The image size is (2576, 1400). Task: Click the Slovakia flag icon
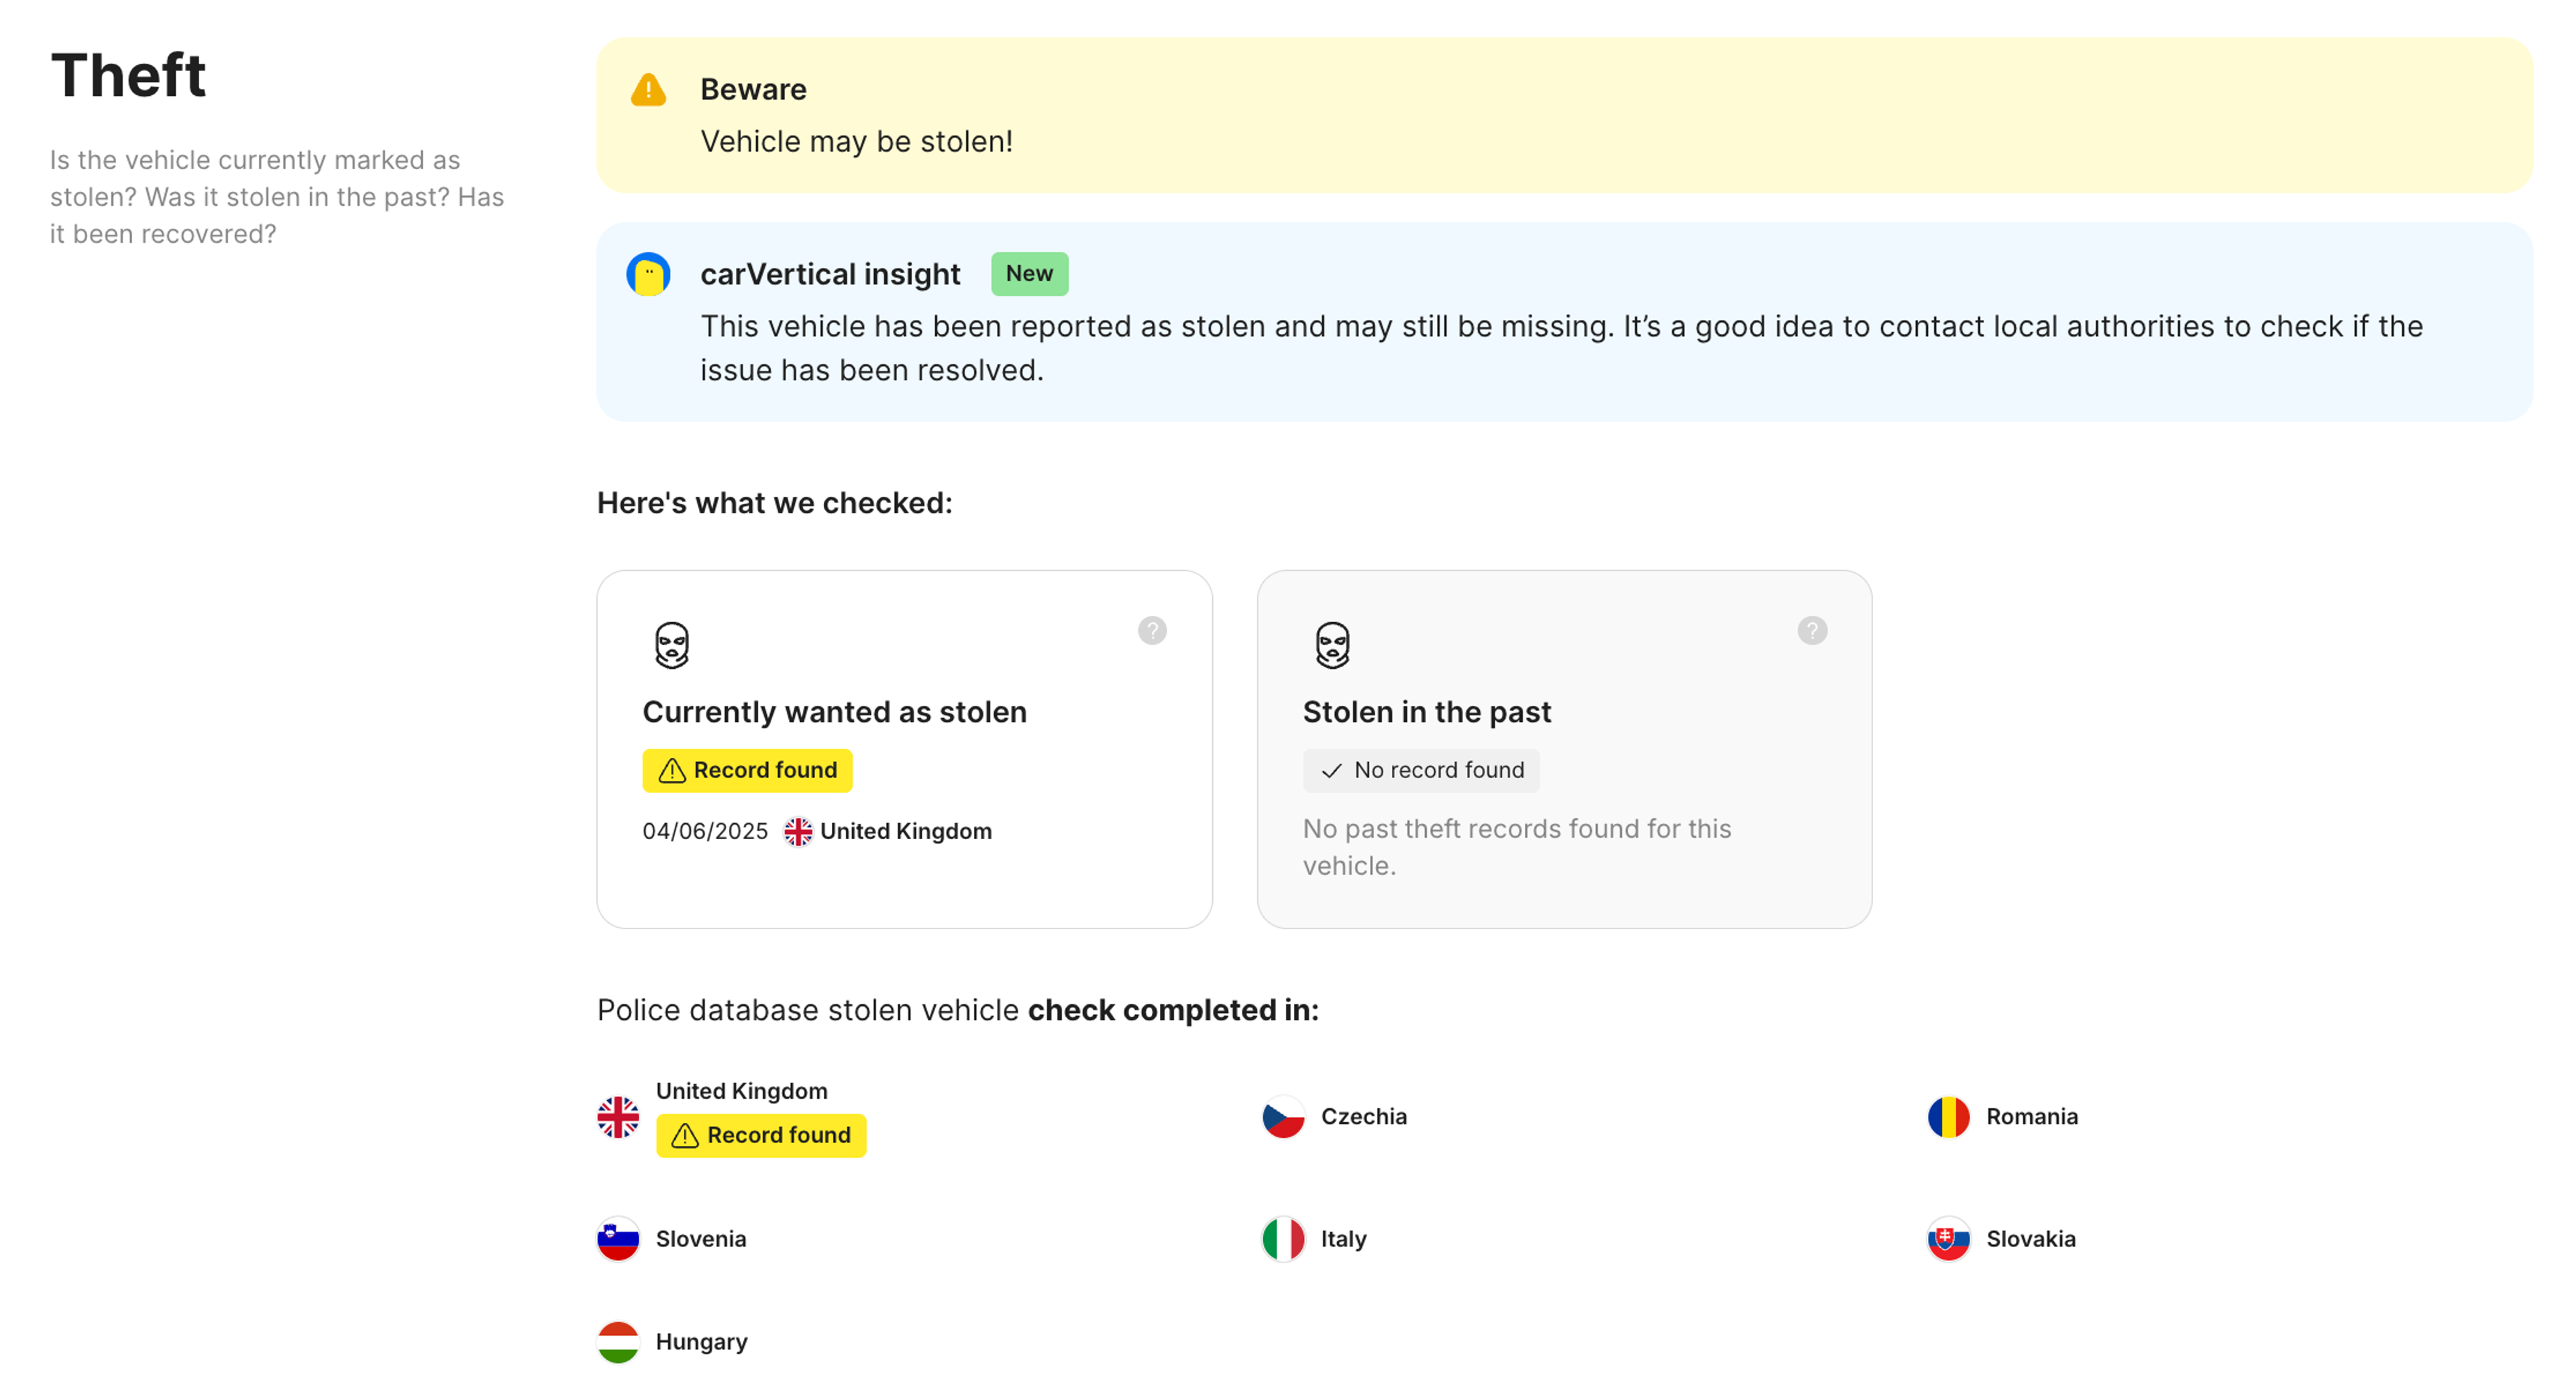[x=1948, y=1239]
